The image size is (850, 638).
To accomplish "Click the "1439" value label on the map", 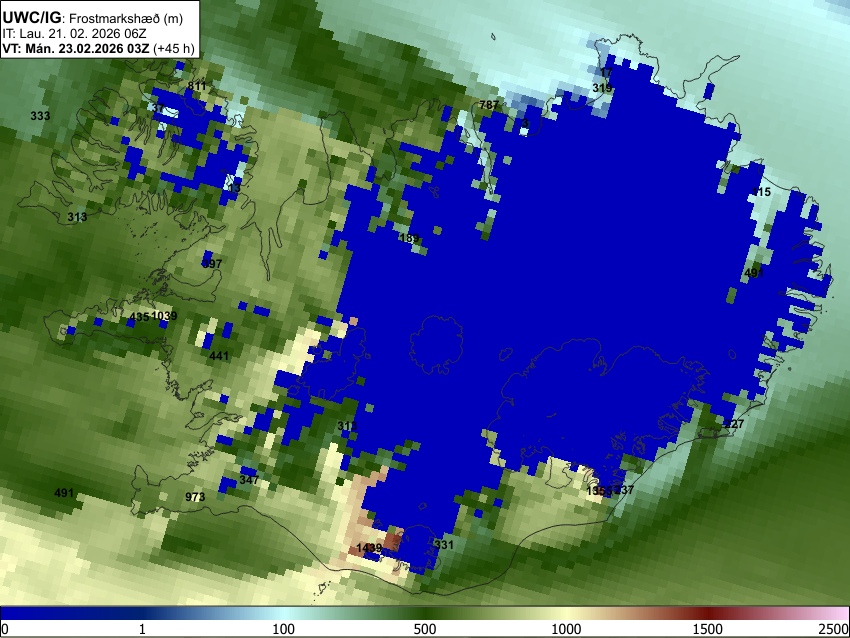I will coord(369,548).
